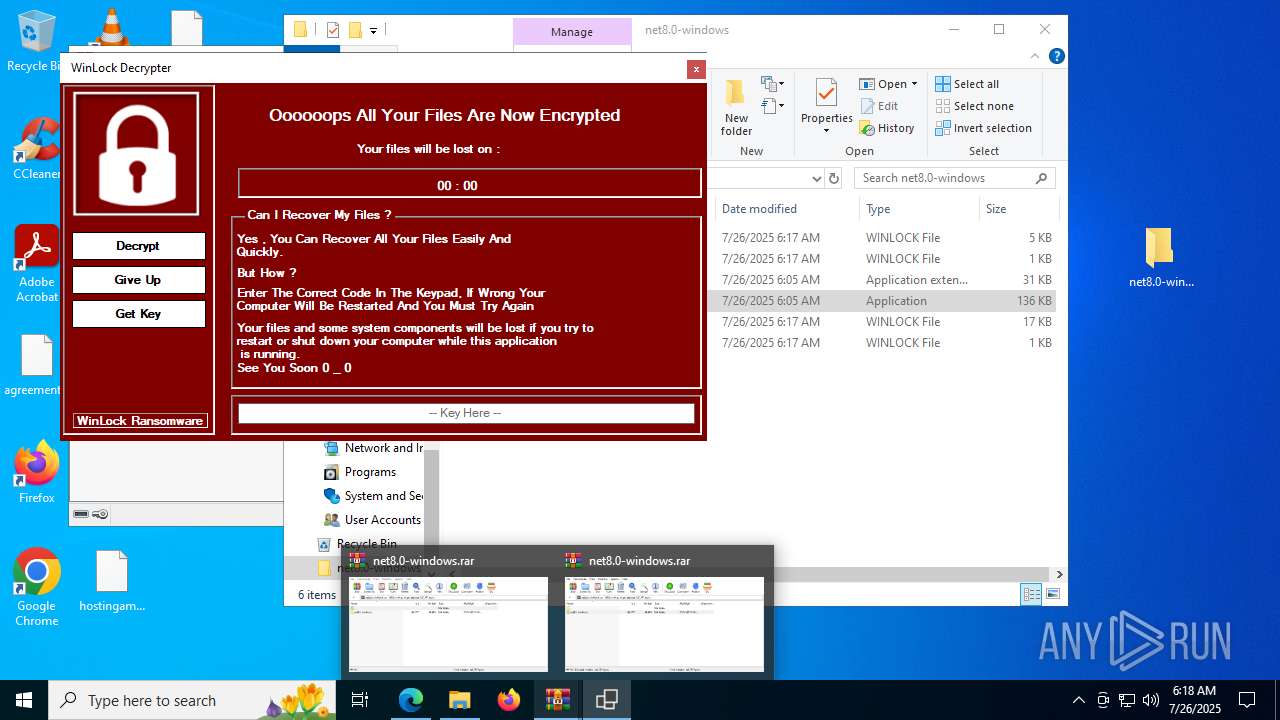Refresh the Explorer address bar

[x=835, y=179]
